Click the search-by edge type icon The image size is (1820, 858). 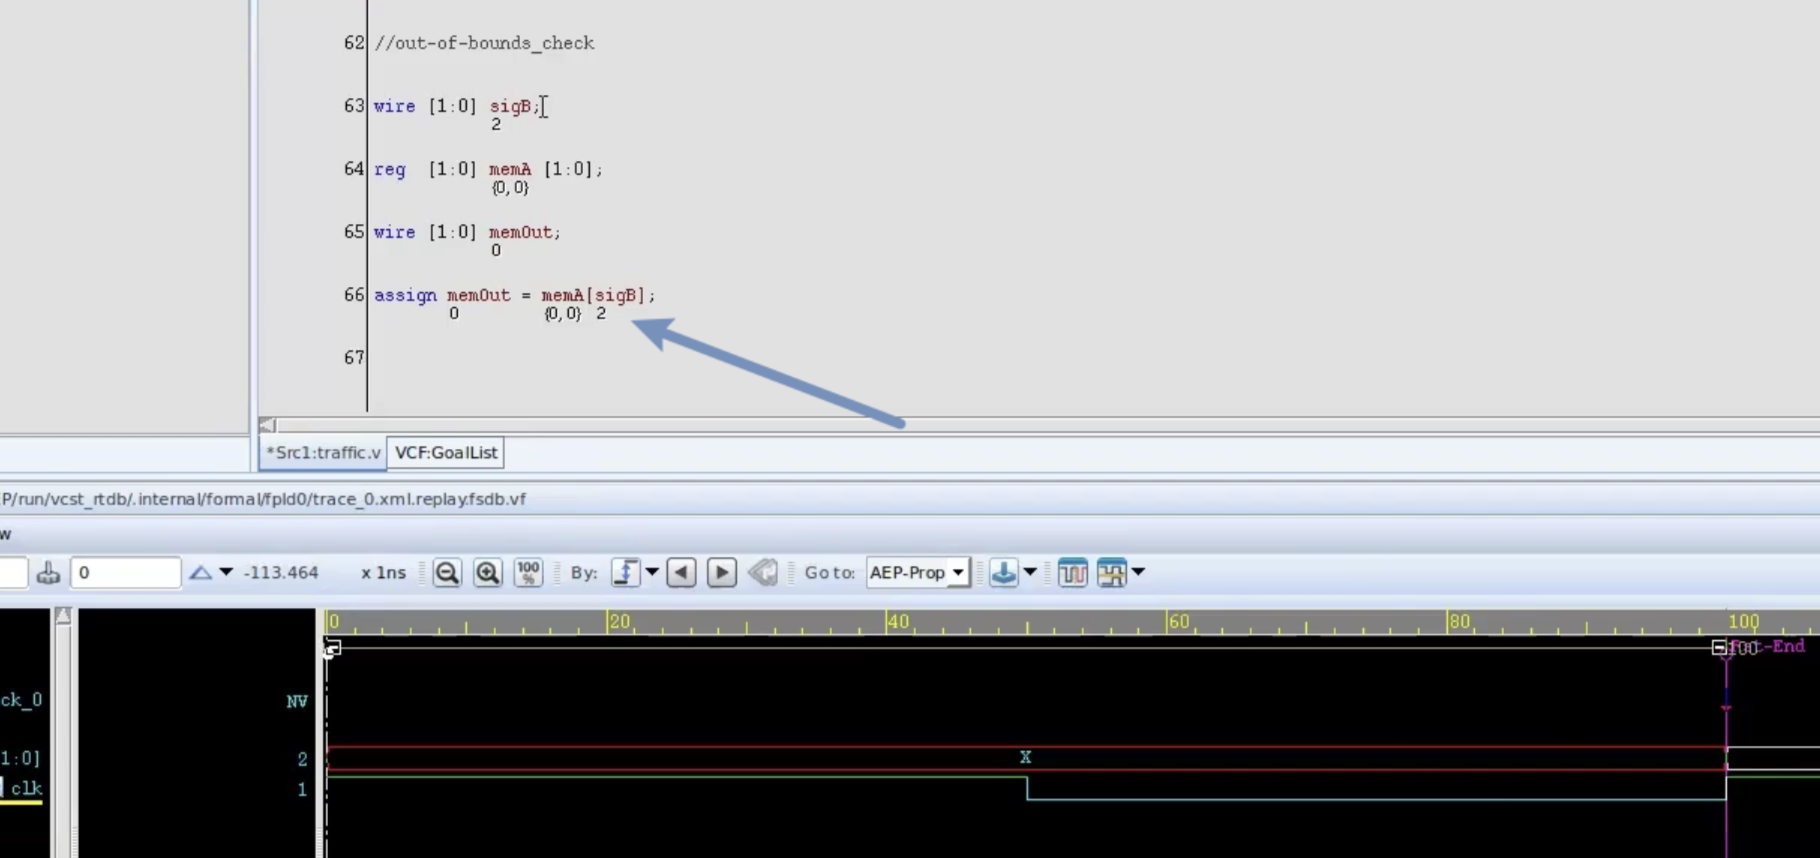(625, 573)
